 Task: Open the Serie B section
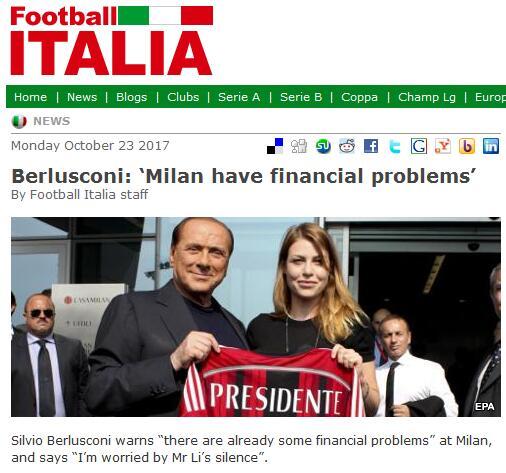pyautogui.click(x=301, y=97)
